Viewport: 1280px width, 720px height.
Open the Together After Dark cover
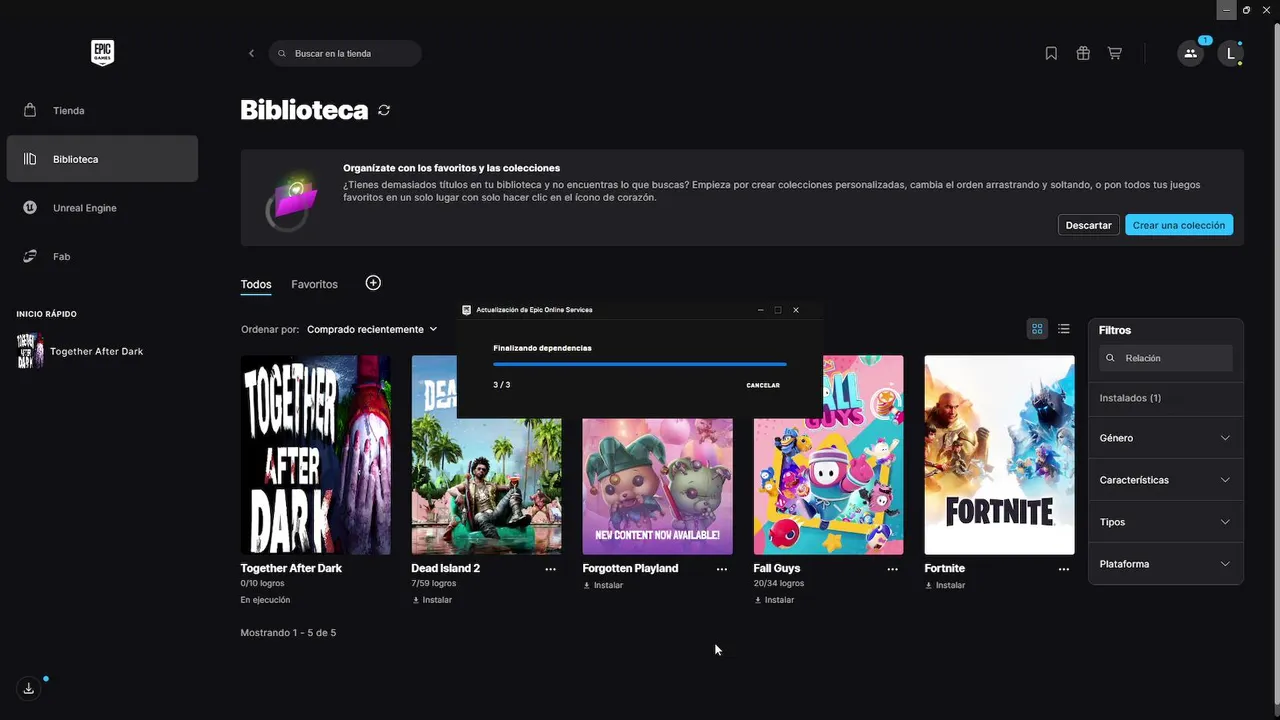click(316, 455)
